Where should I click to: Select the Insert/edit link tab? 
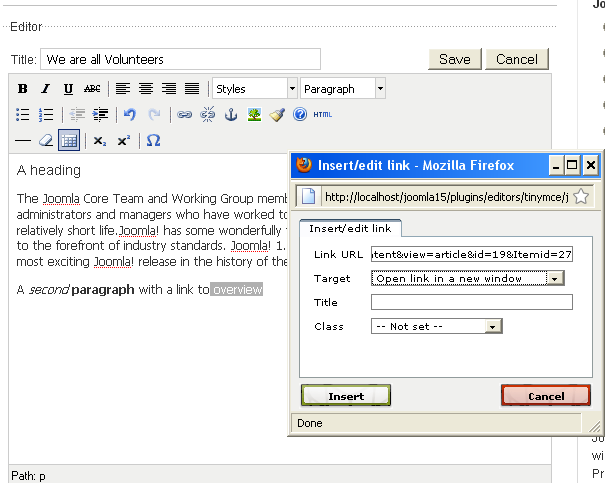pos(351,229)
